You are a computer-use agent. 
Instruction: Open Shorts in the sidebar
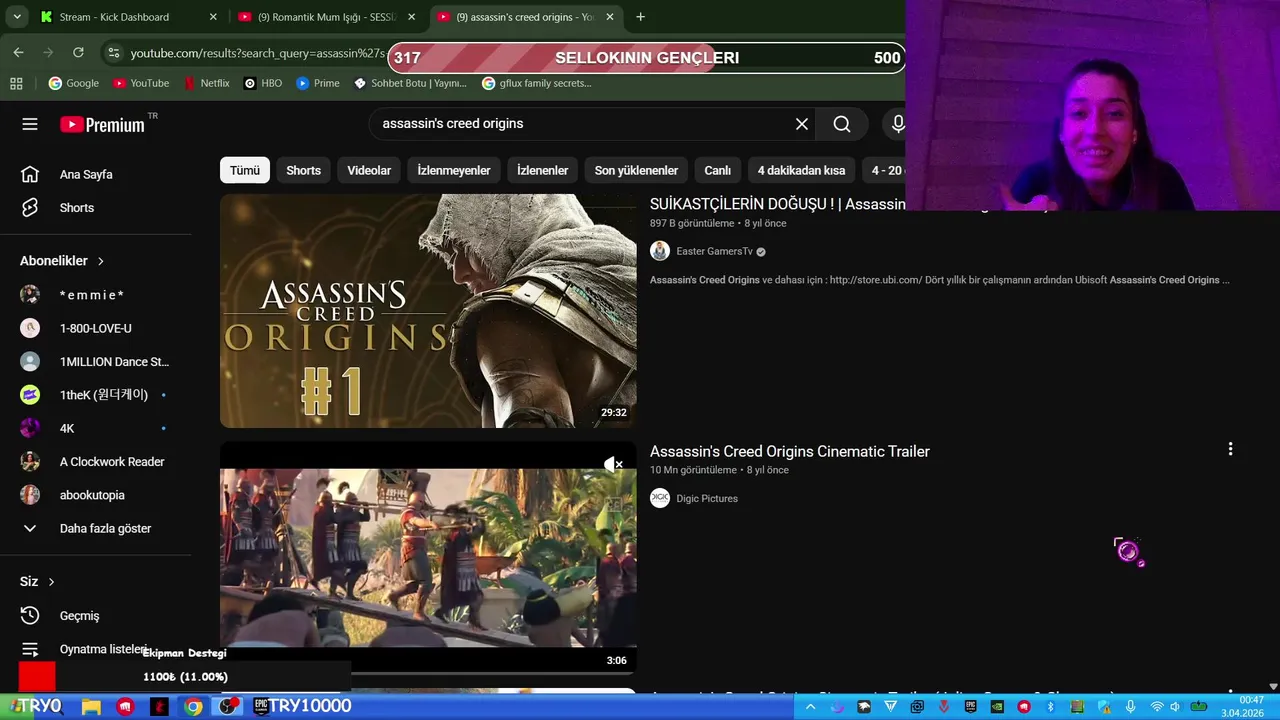point(96,208)
